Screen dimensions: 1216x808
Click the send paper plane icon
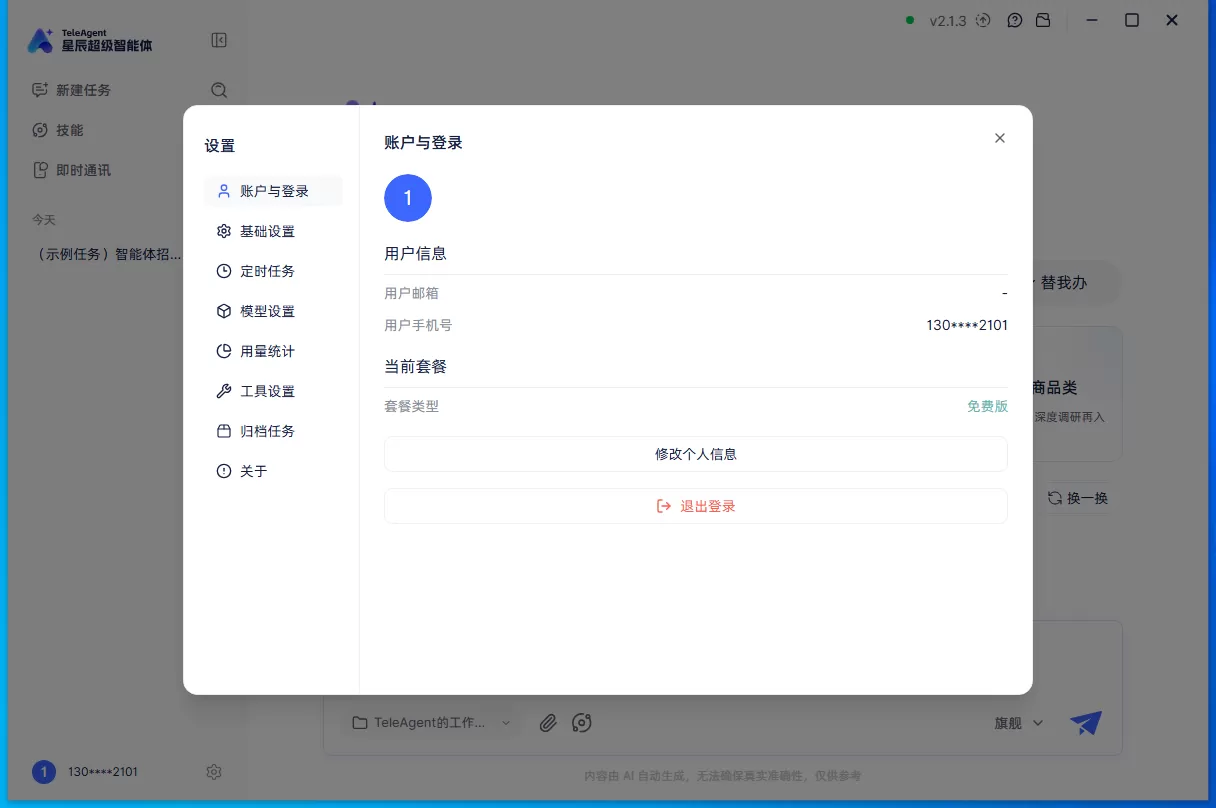tap(1085, 722)
